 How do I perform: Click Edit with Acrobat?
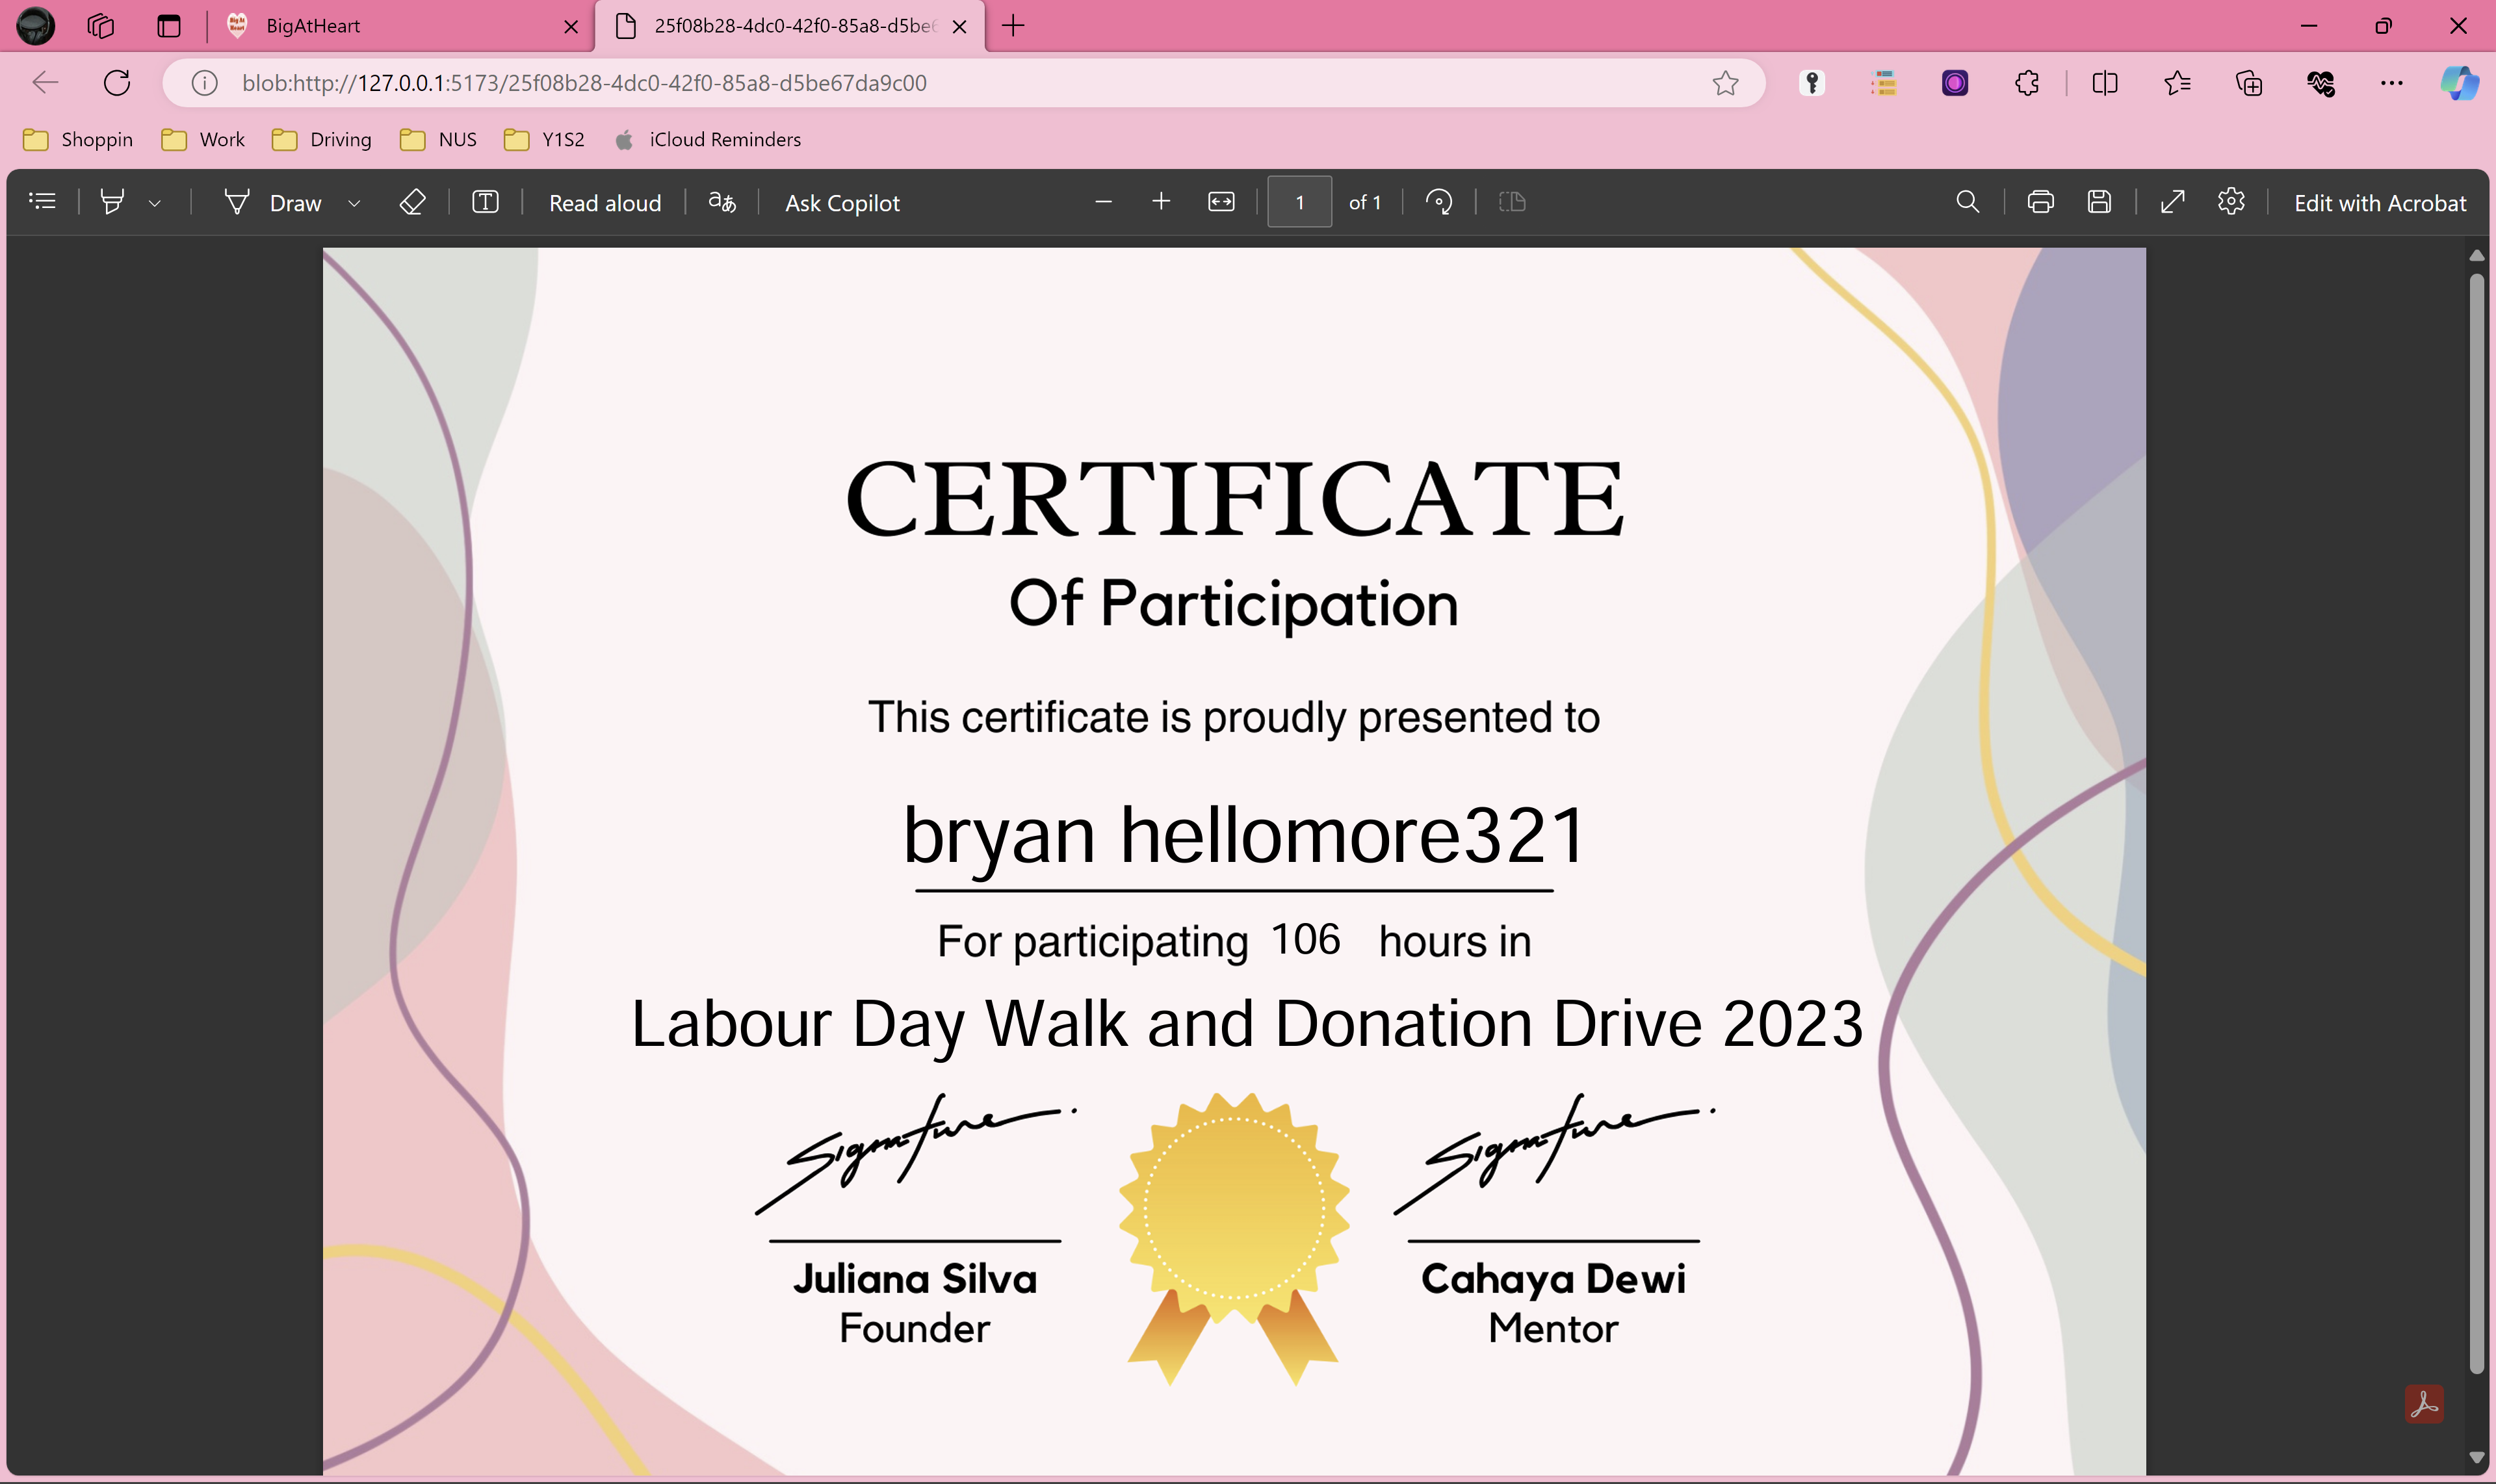click(x=2379, y=203)
